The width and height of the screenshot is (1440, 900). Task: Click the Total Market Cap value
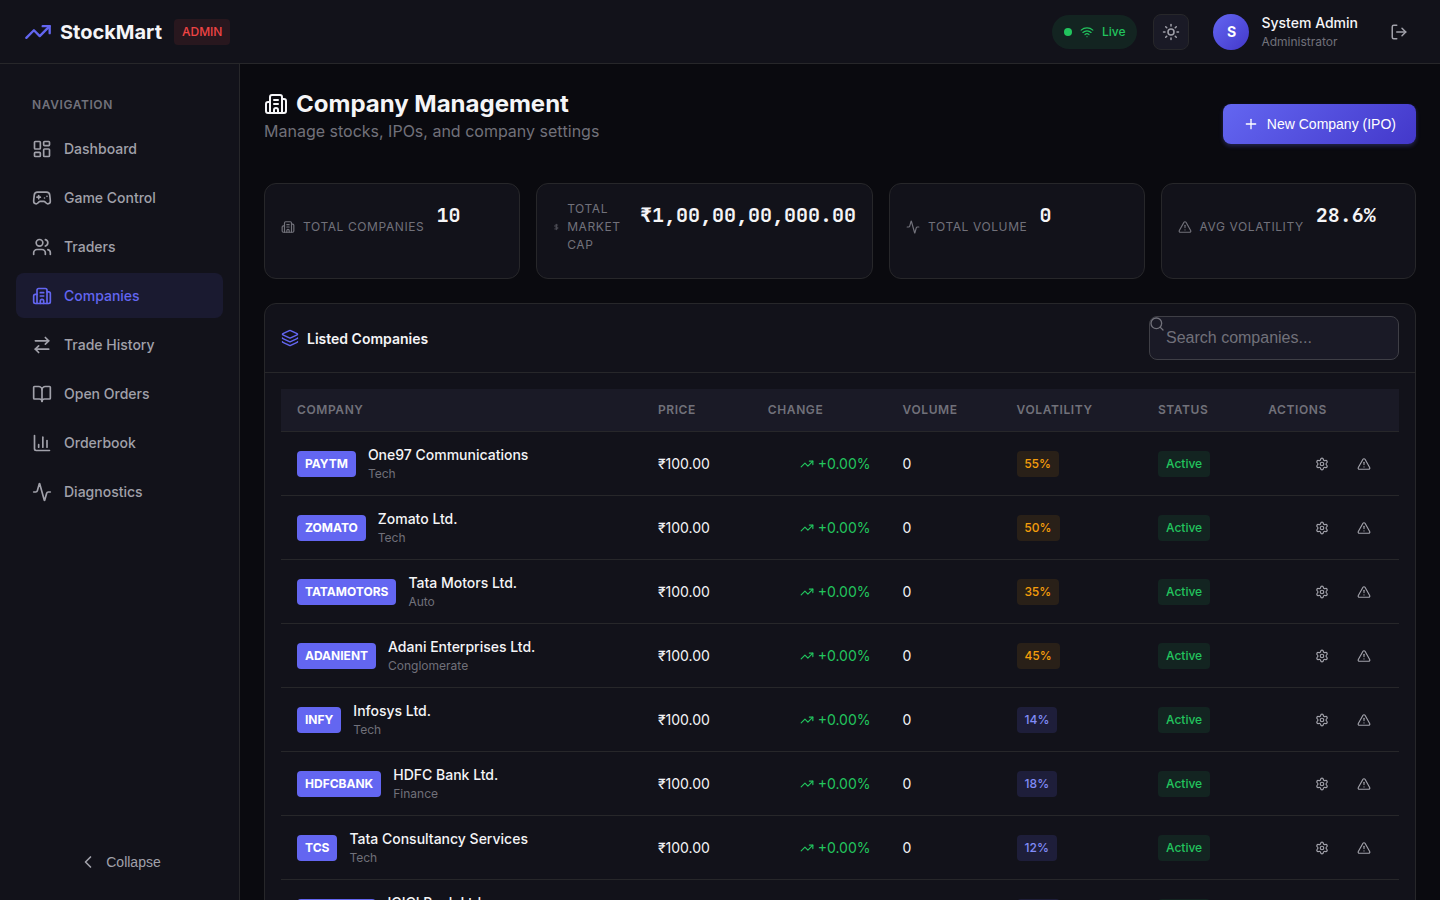(x=748, y=216)
